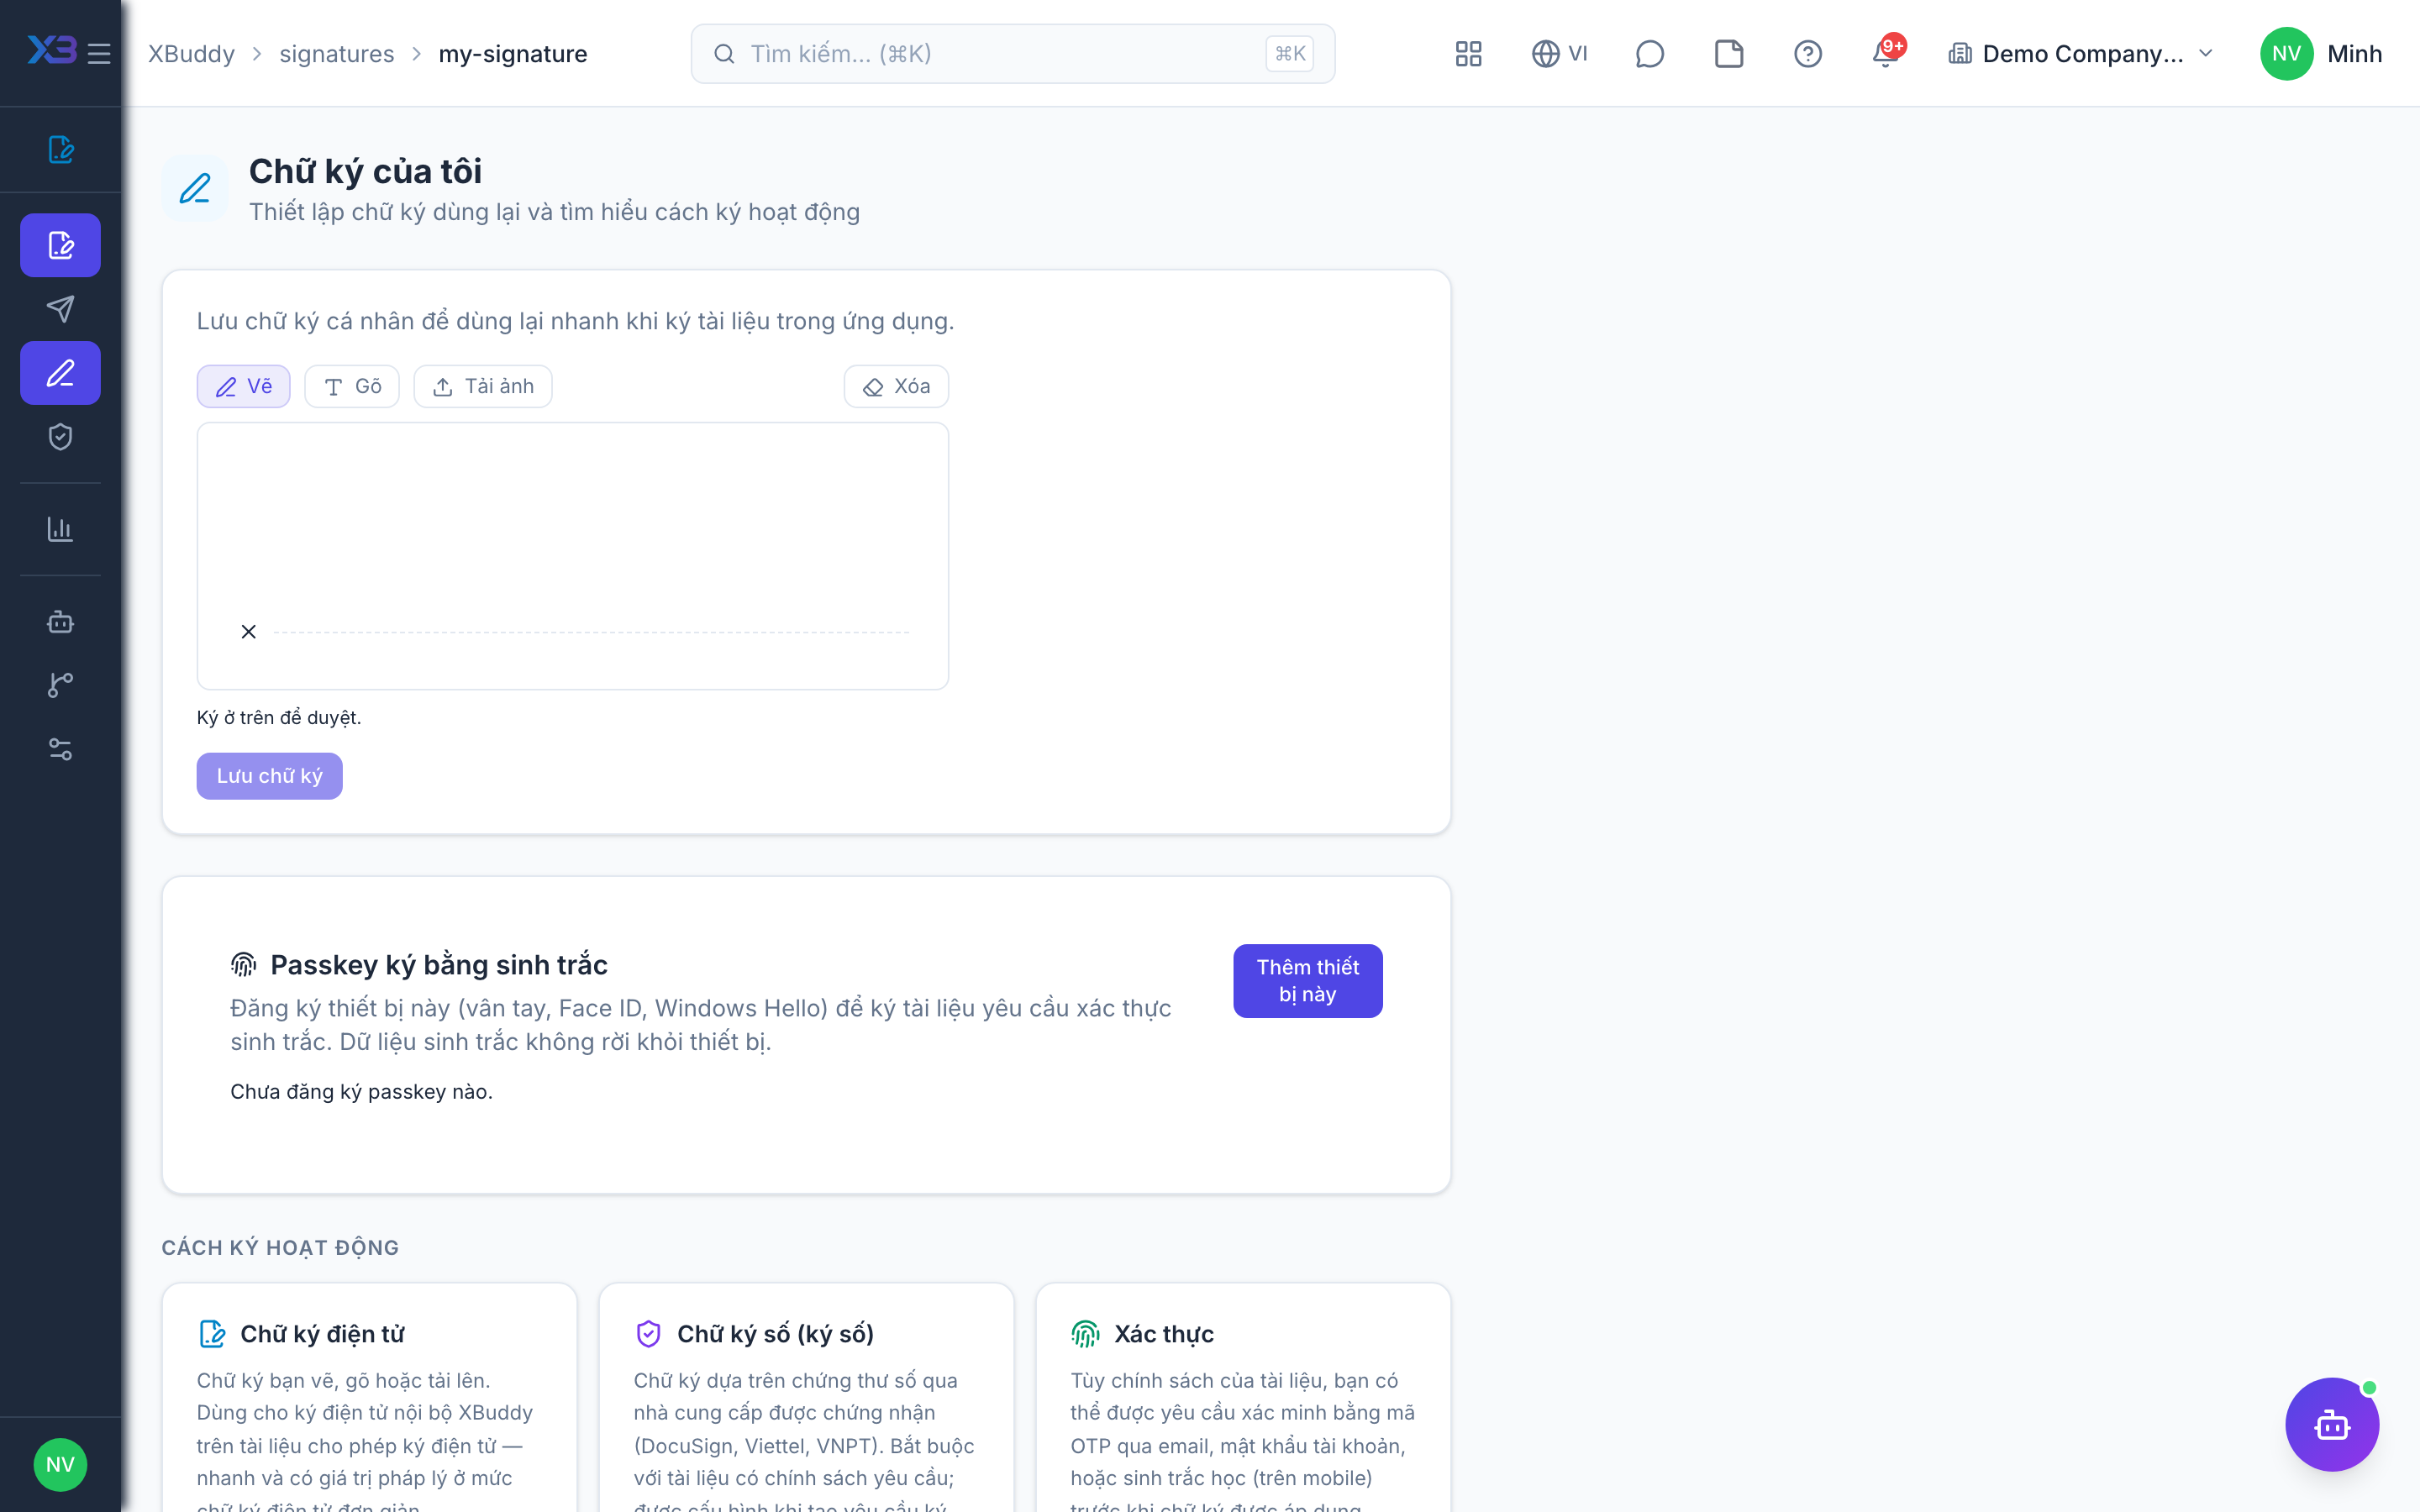The width and height of the screenshot is (2420, 1512).
Task: Open the floating chatbot assistant button
Action: 2332,1424
